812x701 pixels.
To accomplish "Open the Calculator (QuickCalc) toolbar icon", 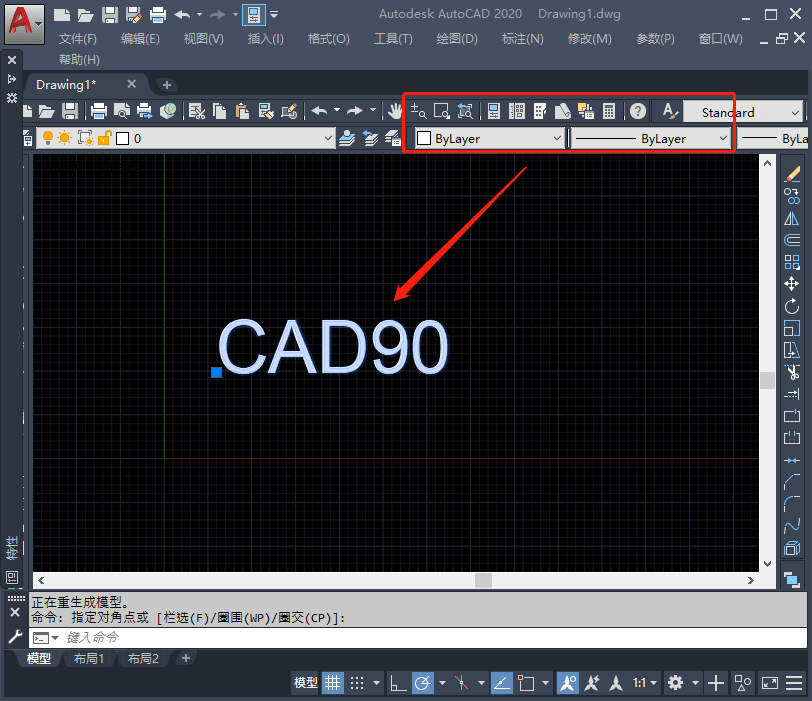I will click(x=608, y=111).
